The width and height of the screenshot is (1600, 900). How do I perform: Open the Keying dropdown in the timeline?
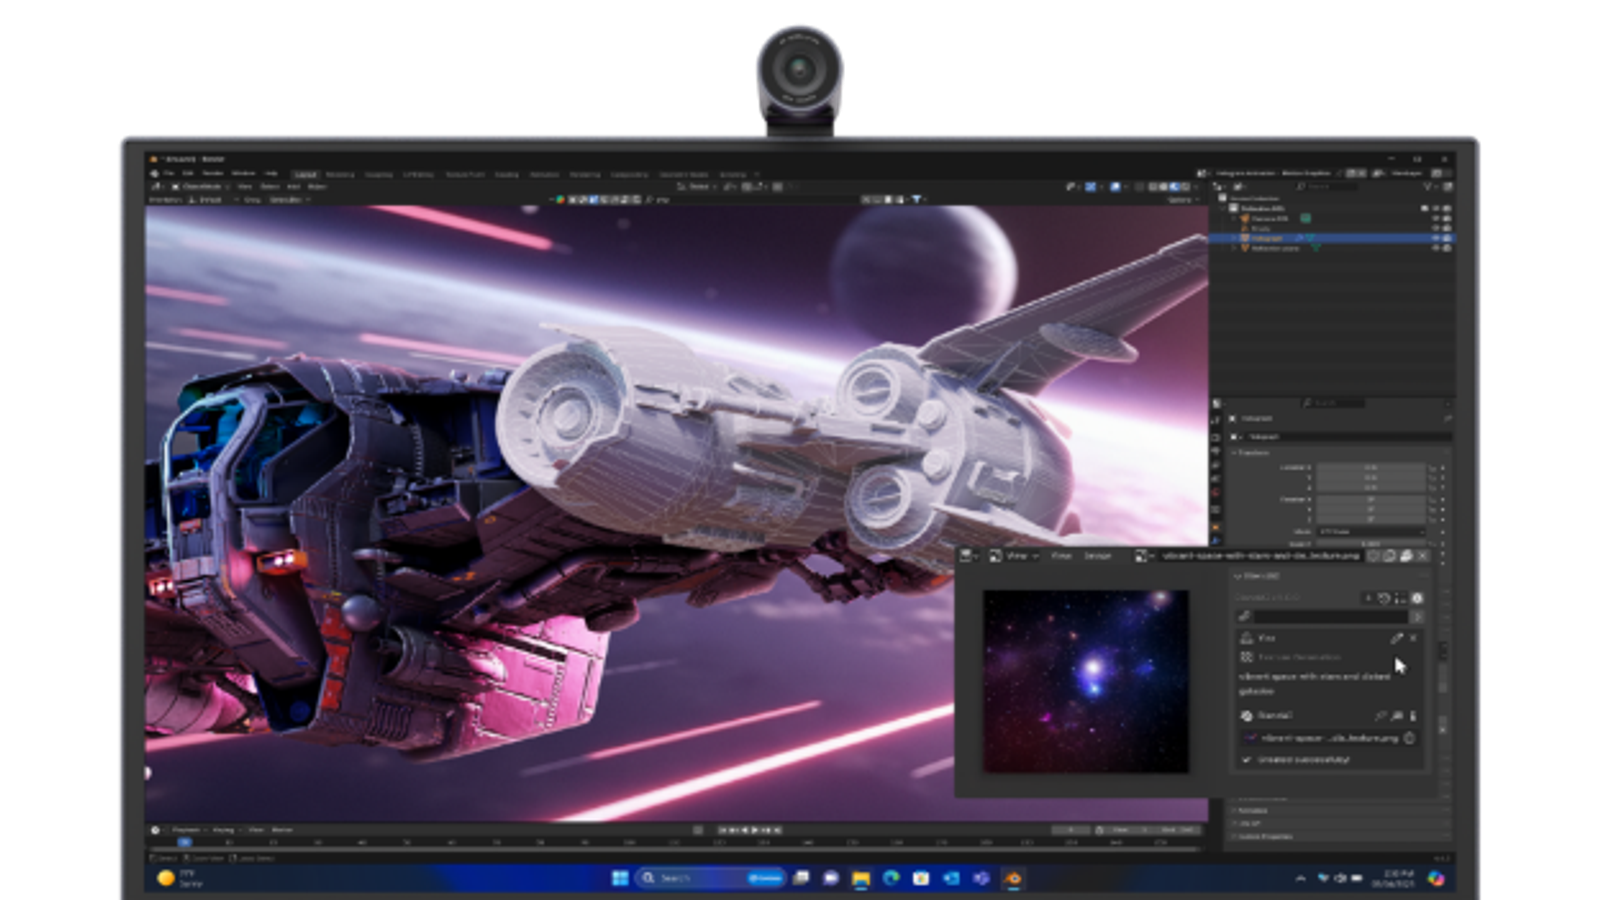(x=224, y=830)
